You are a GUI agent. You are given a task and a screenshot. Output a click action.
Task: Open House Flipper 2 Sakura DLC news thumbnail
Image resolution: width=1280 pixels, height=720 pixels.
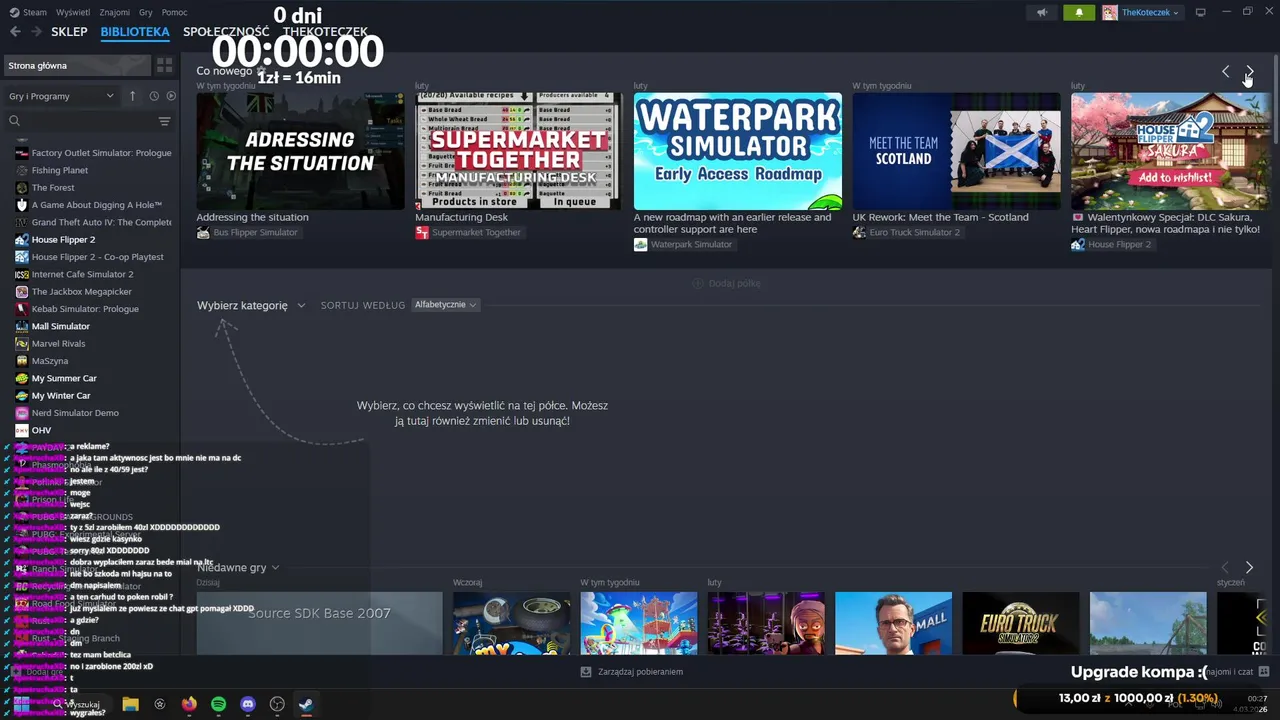(x=1171, y=151)
